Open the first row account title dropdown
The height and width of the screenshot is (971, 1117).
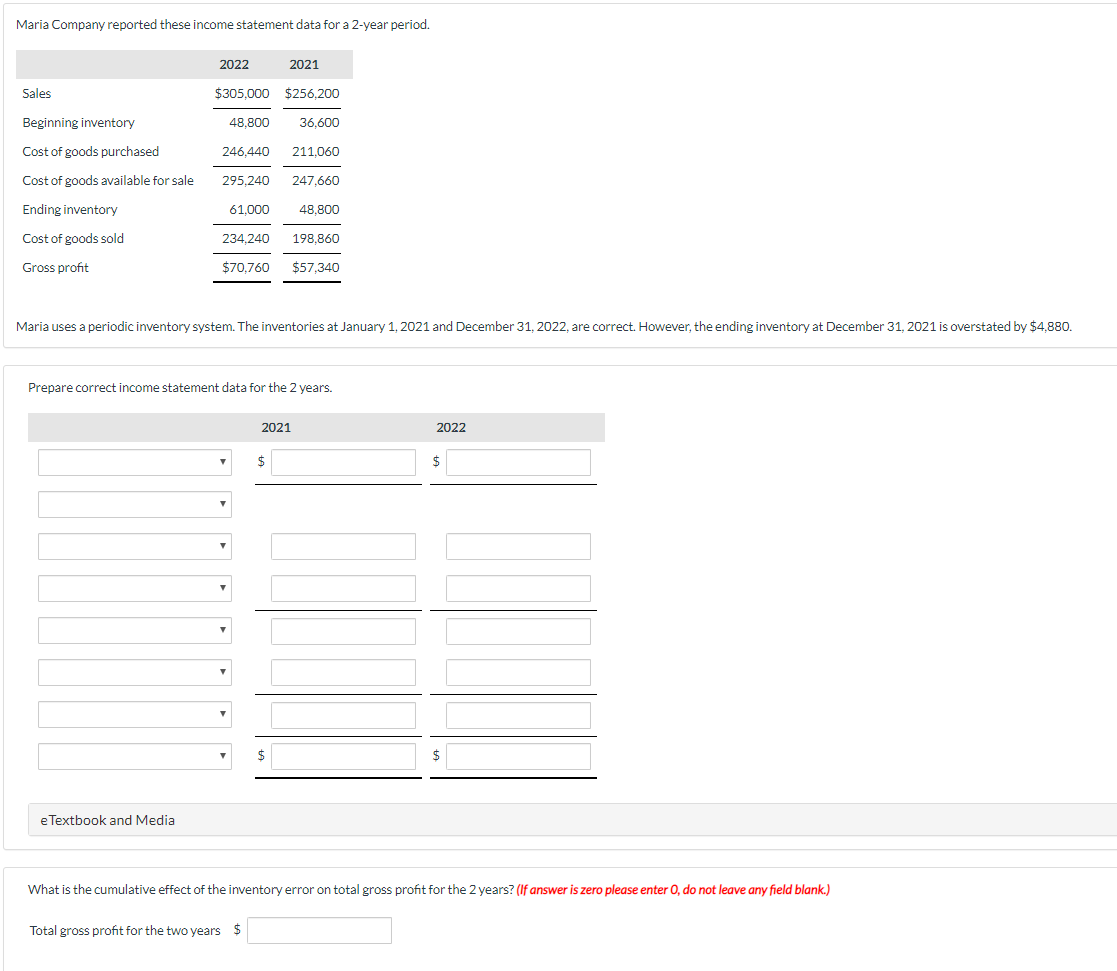click(135, 461)
